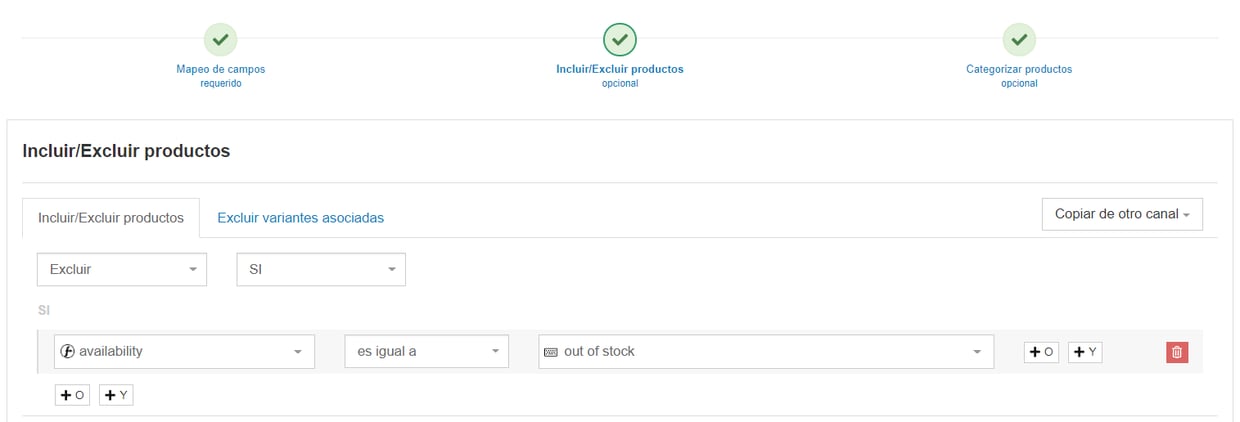Screen dimensions: 1240x422
Task: Add an O condition on the rule row
Action: tap(1041, 352)
